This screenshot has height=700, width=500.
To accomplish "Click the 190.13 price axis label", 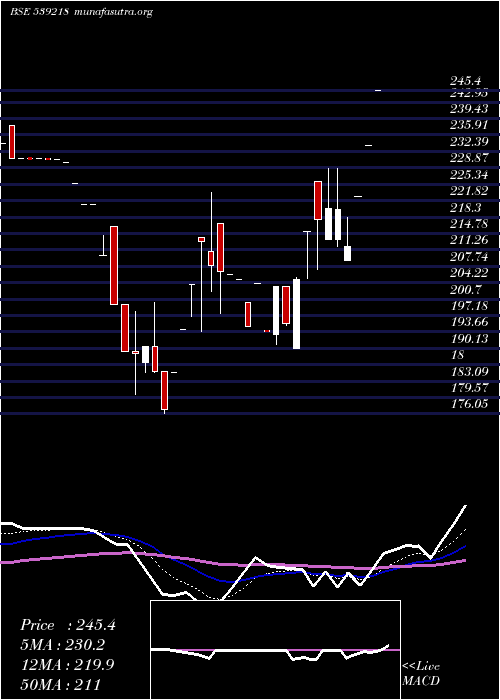I will [469, 338].
